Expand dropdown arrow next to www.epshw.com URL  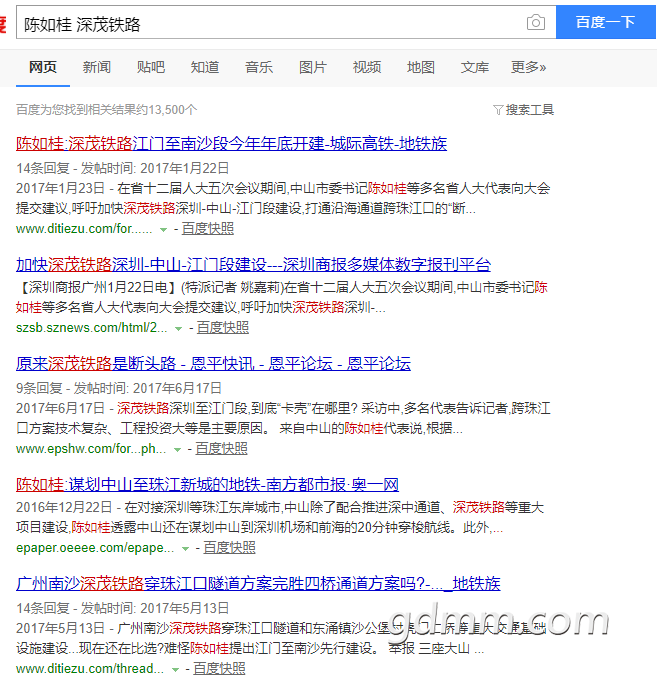(177, 449)
